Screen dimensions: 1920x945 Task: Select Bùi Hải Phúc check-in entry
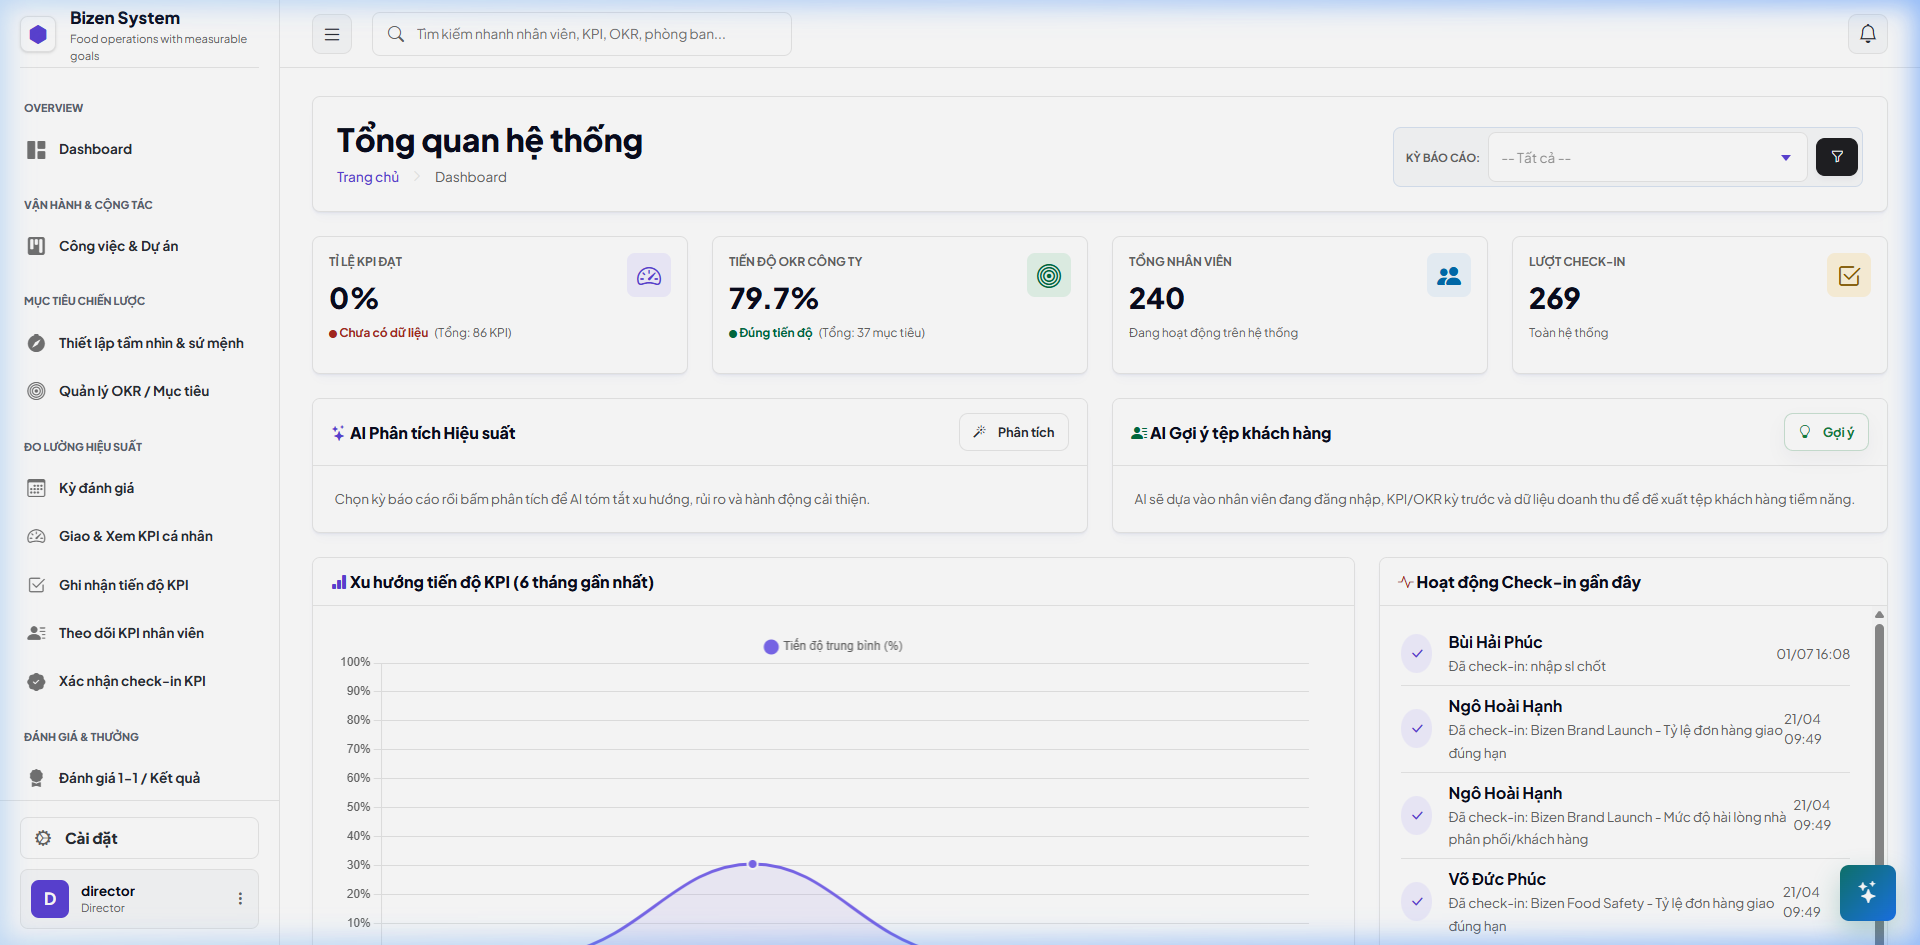[1625, 653]
